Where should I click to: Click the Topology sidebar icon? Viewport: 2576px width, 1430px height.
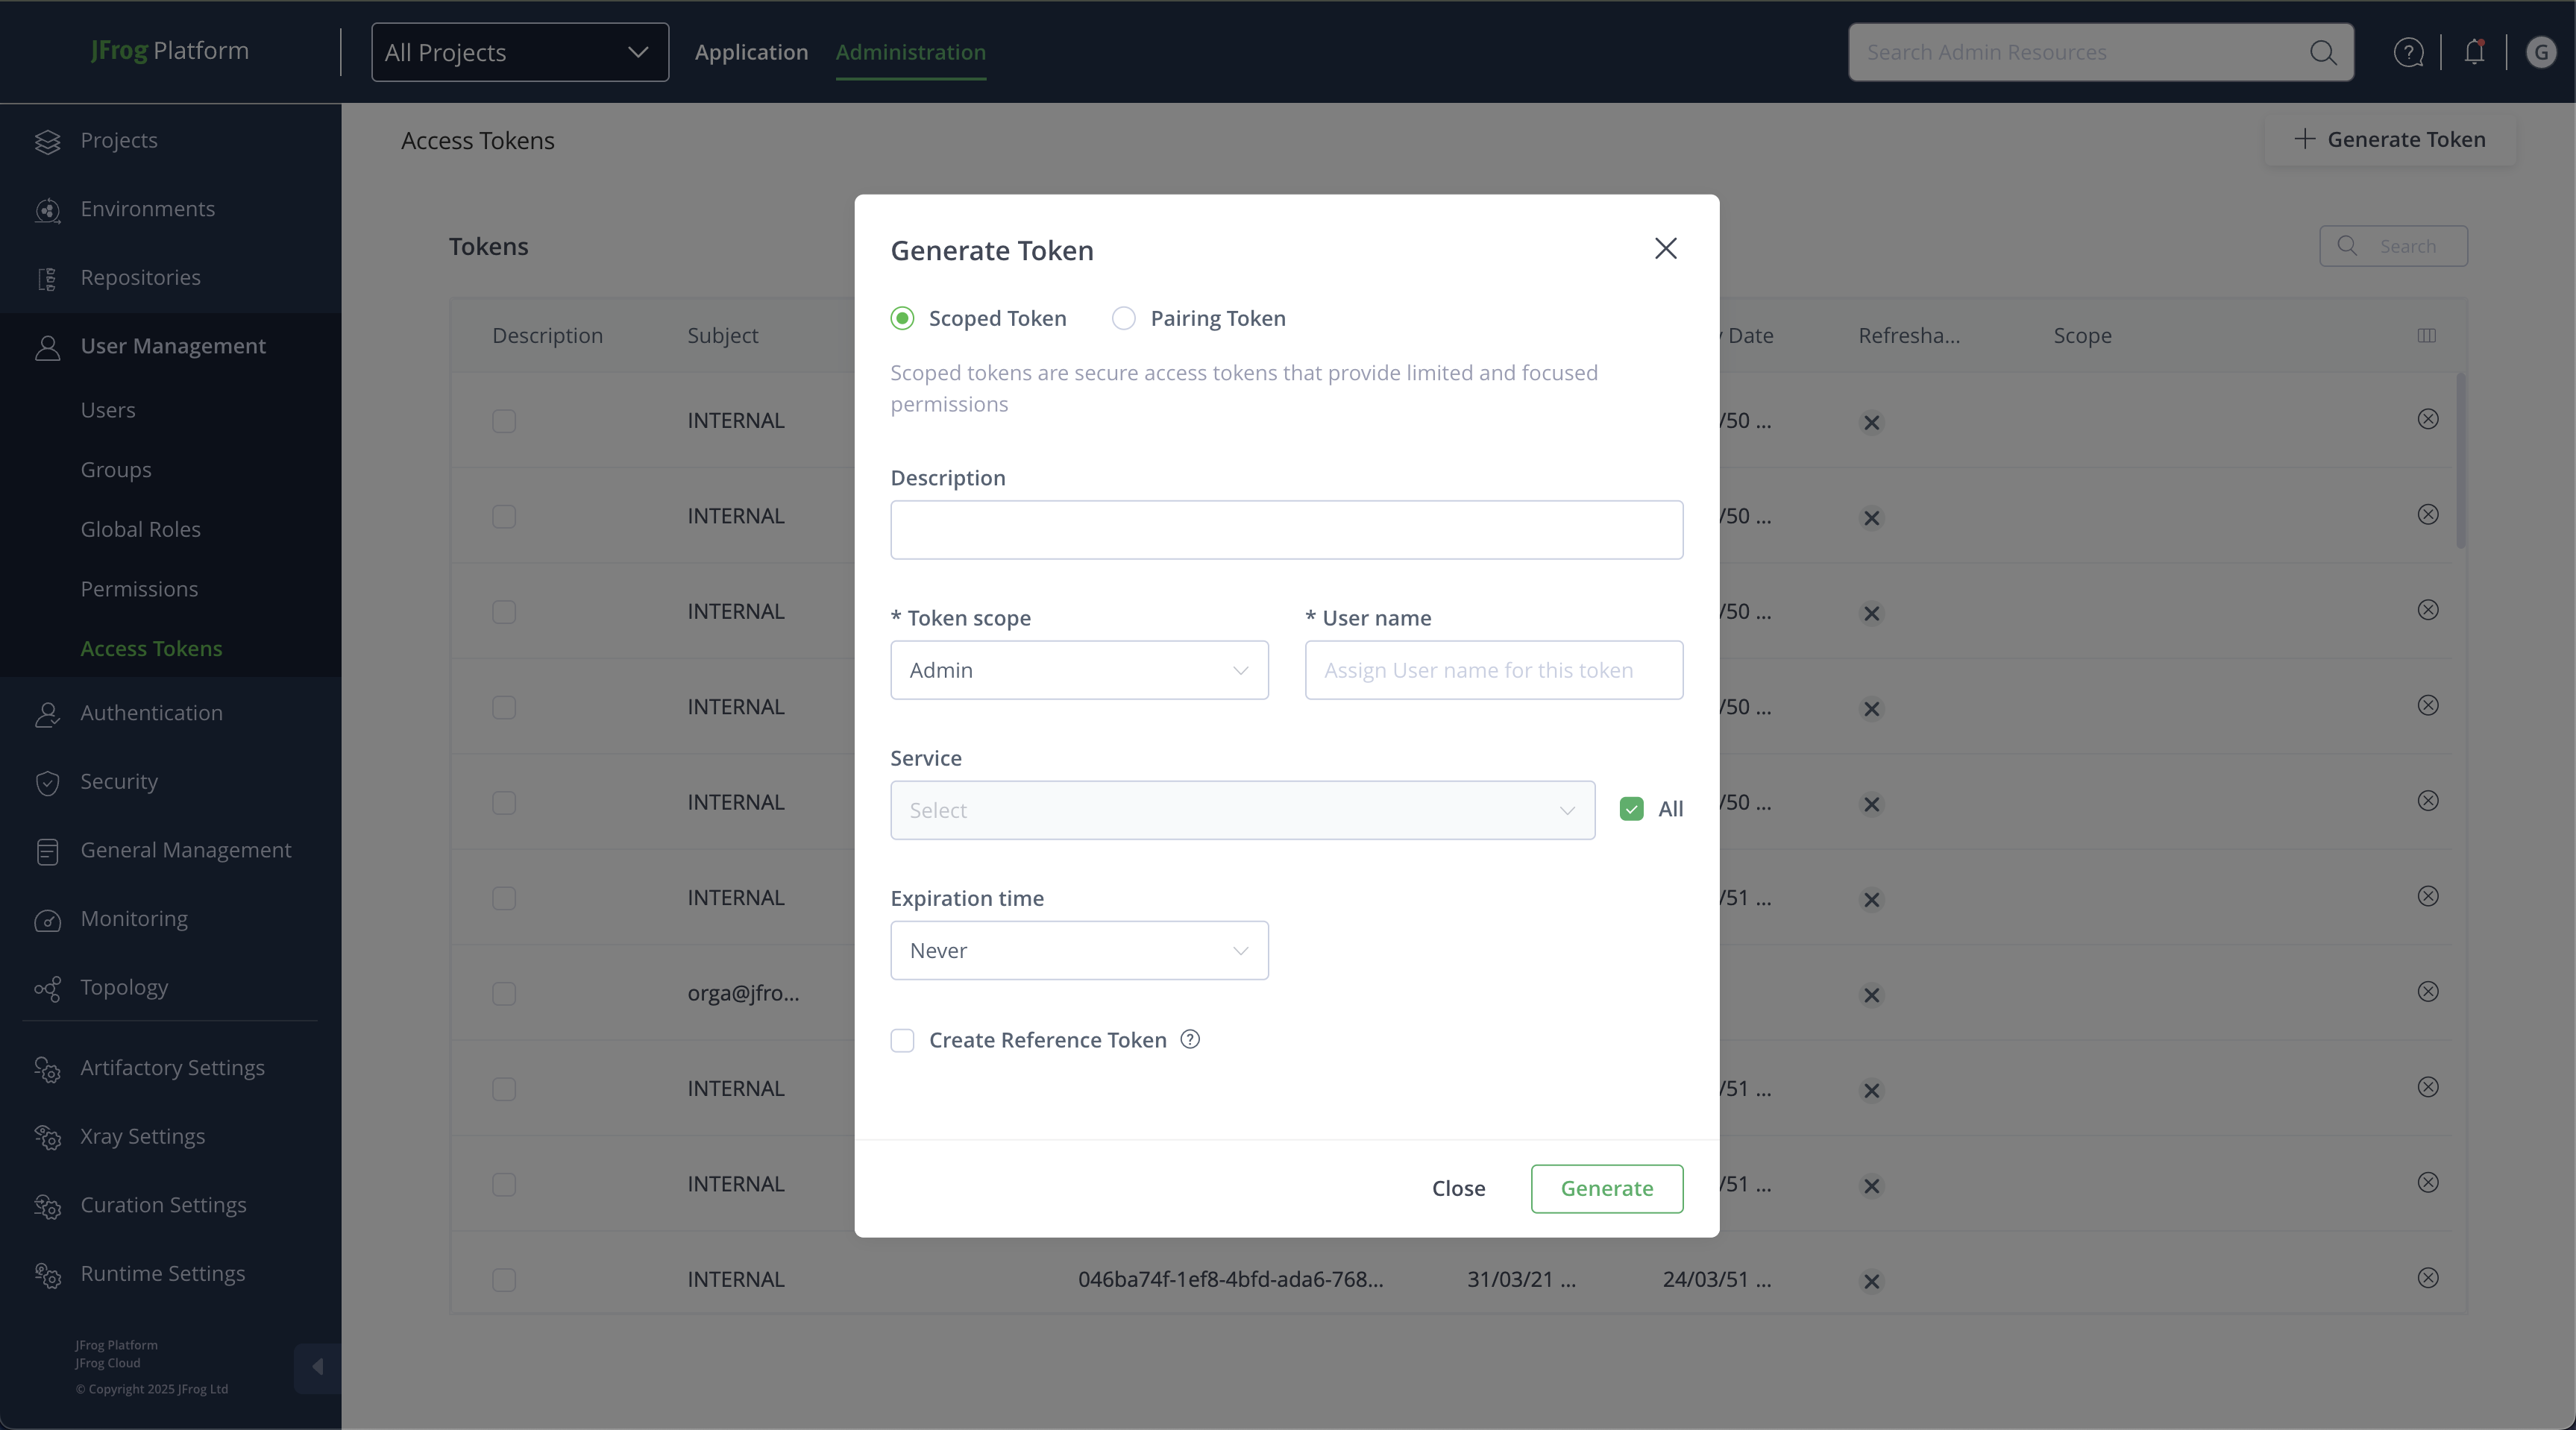tap(48, 988)
